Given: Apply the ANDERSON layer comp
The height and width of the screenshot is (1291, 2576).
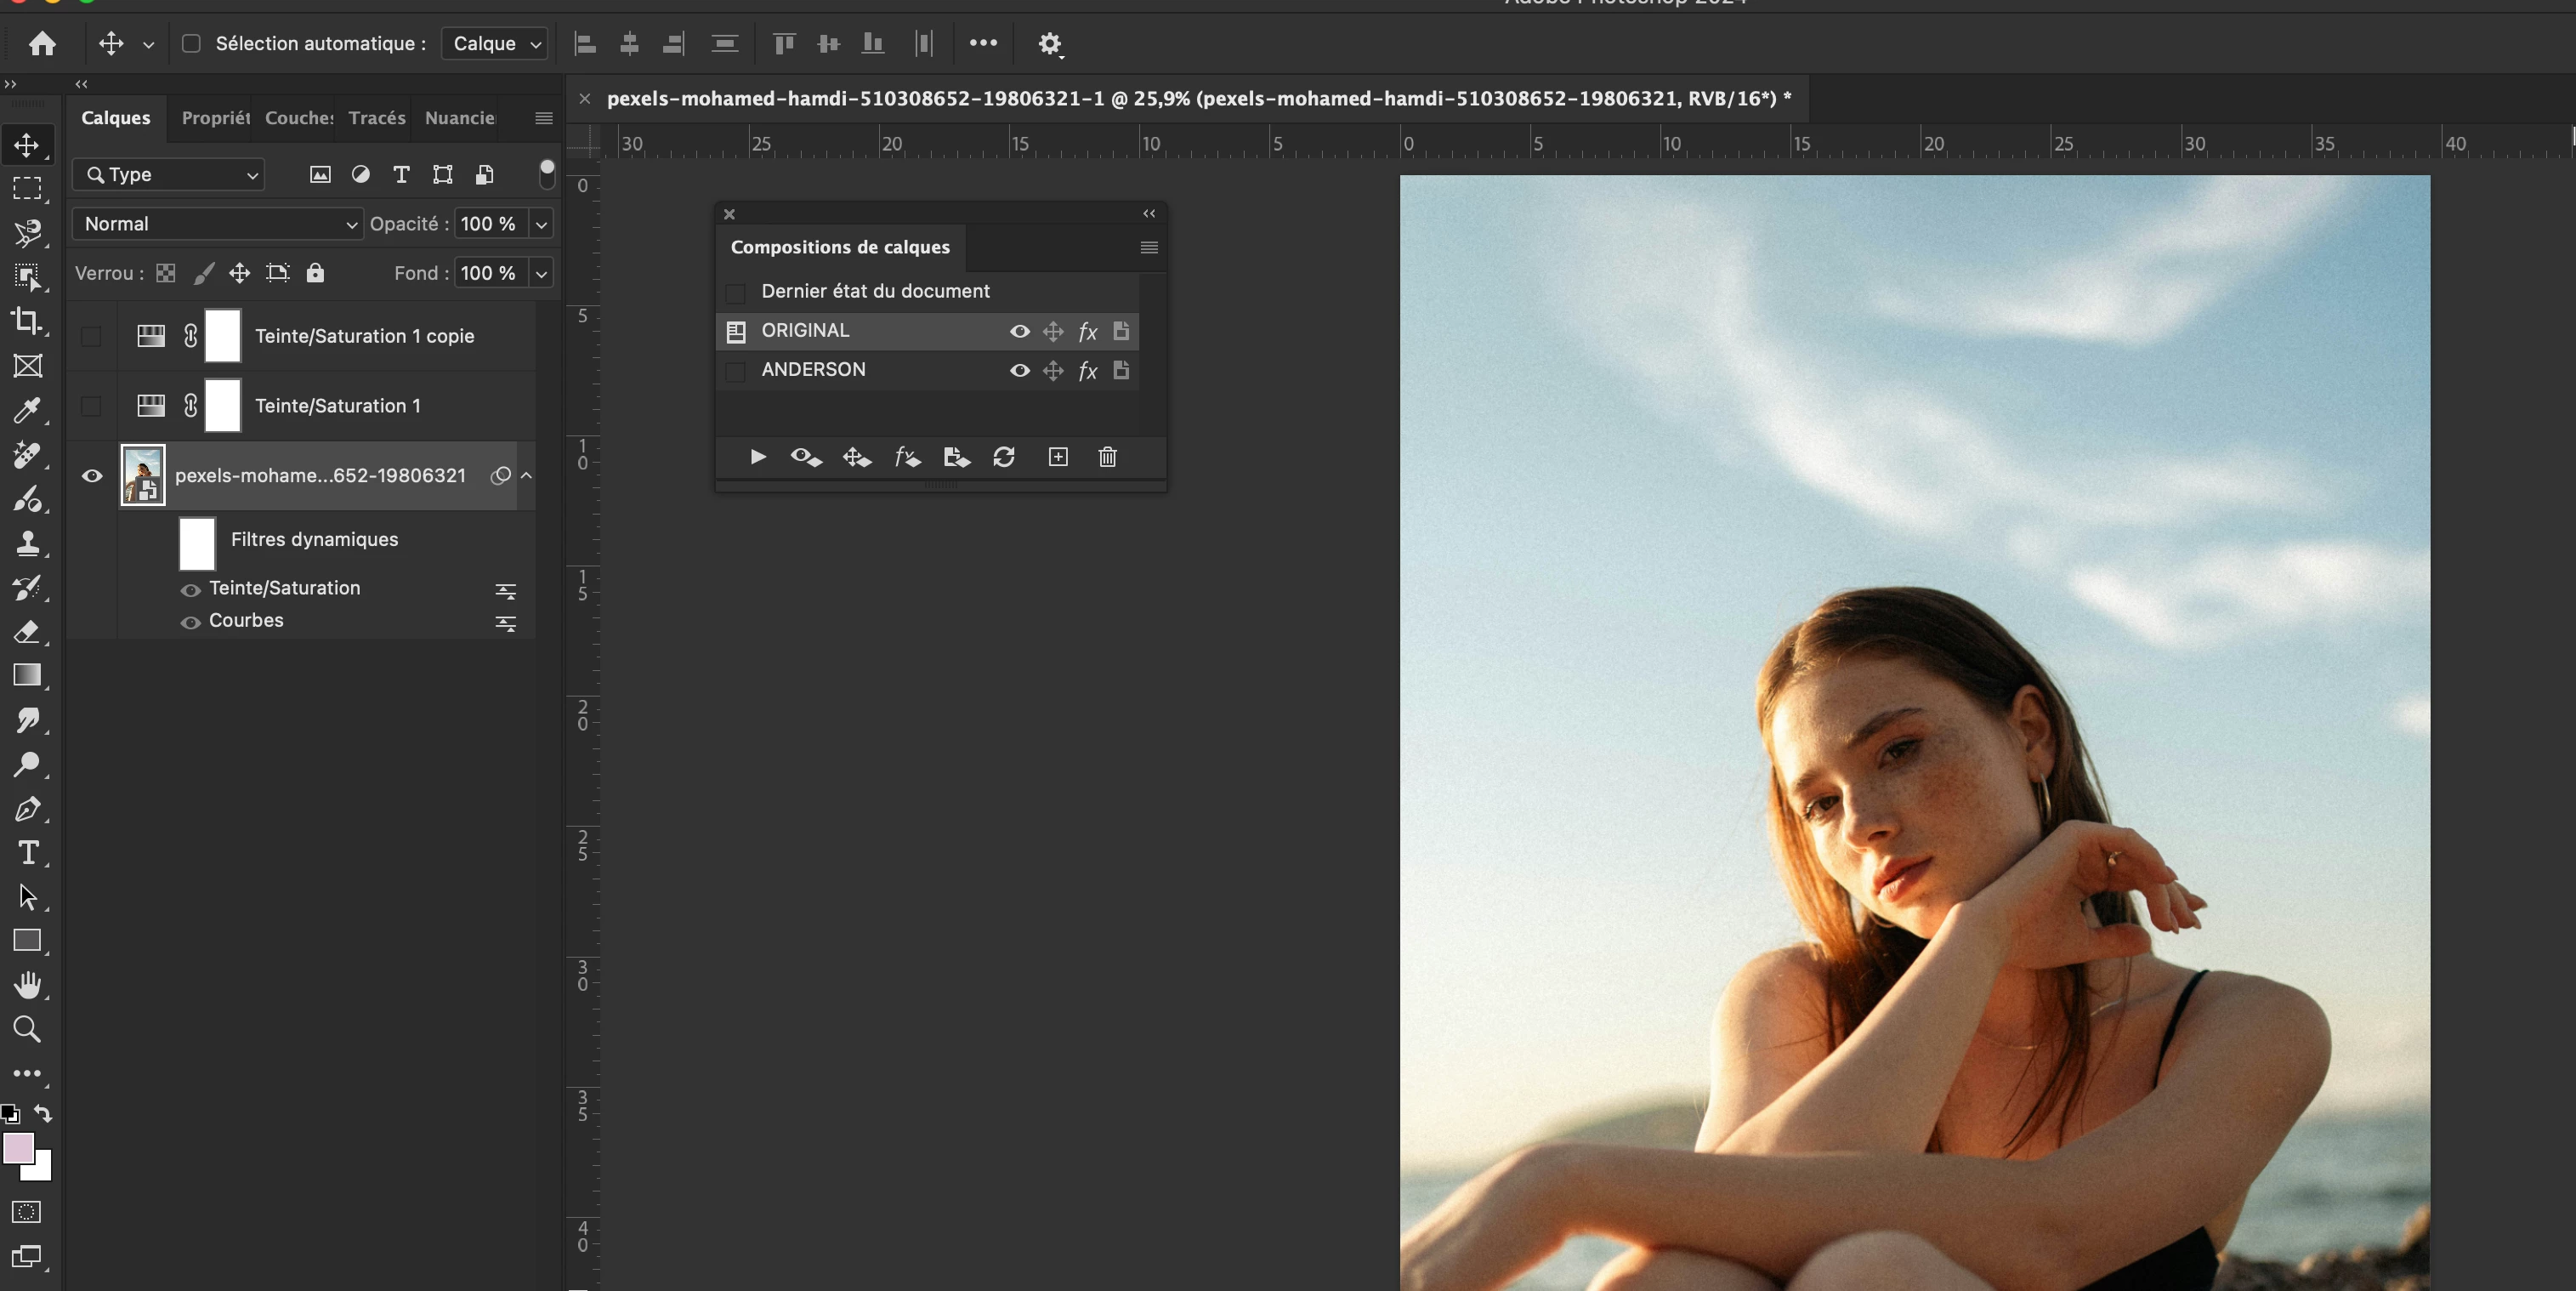Looking at the screenshot, I should click(736, 371).
